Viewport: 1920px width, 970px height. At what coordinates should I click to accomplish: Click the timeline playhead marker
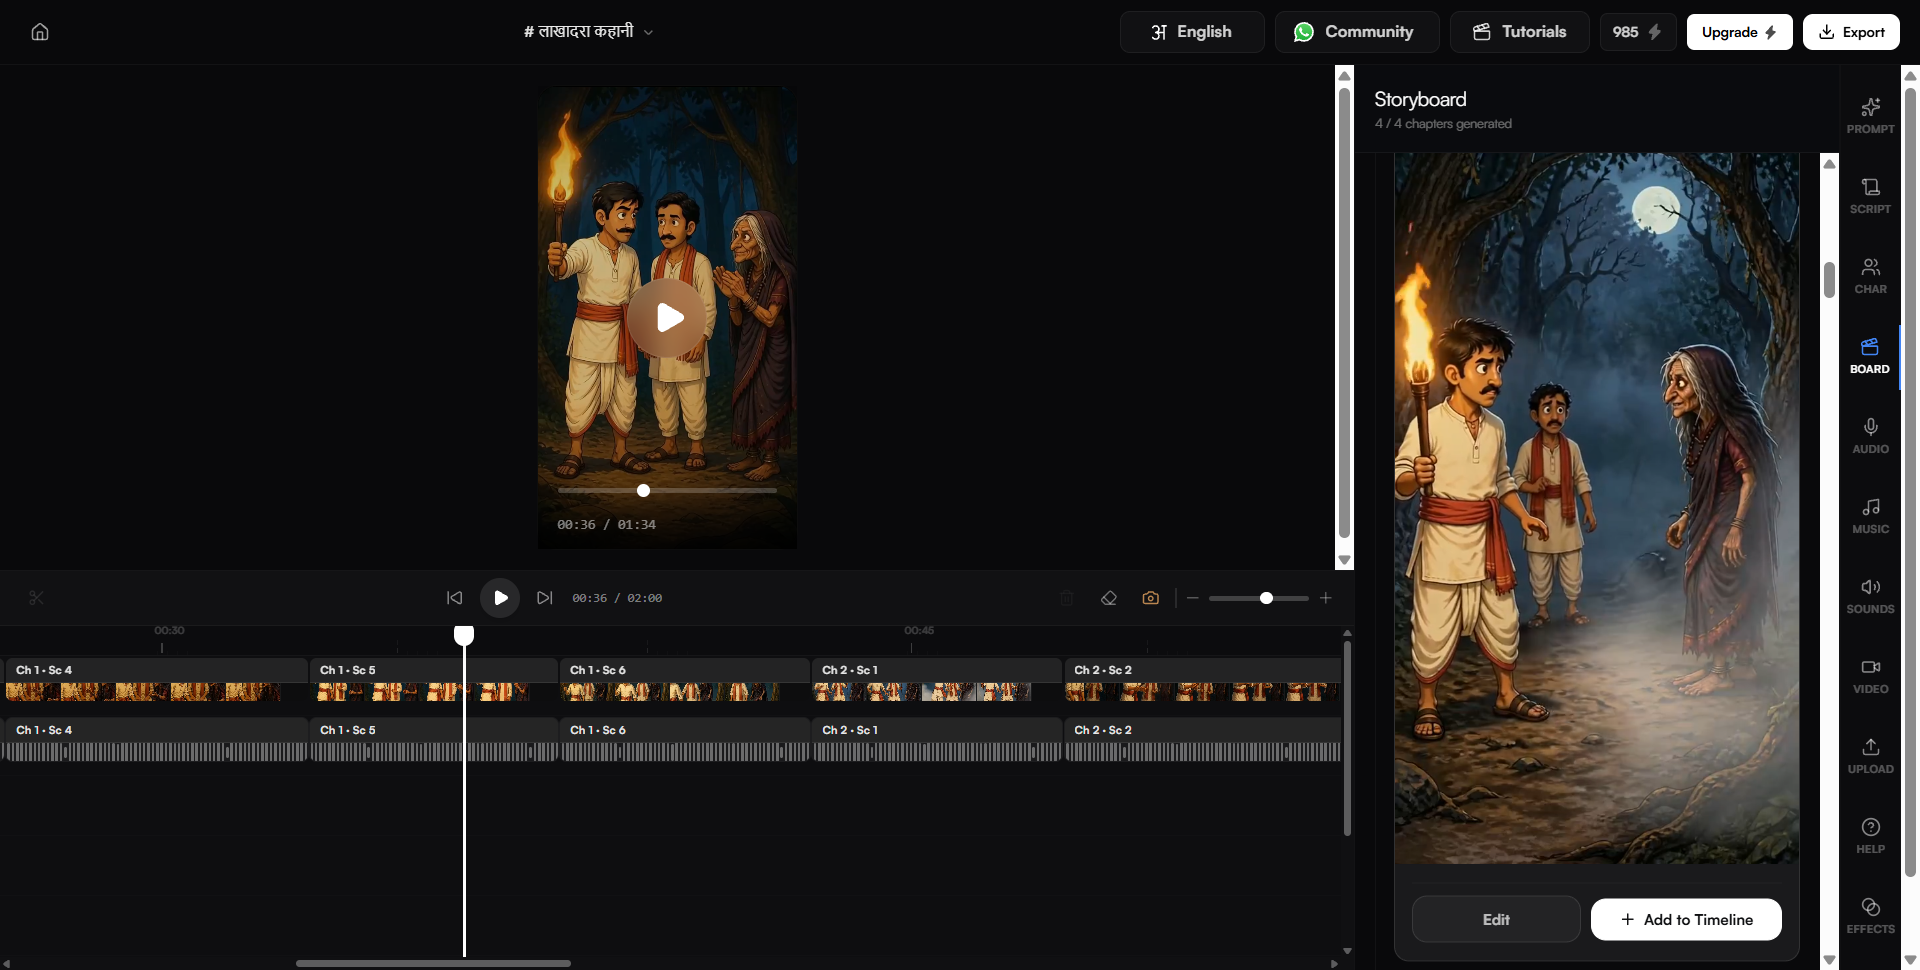pos(464,635)
